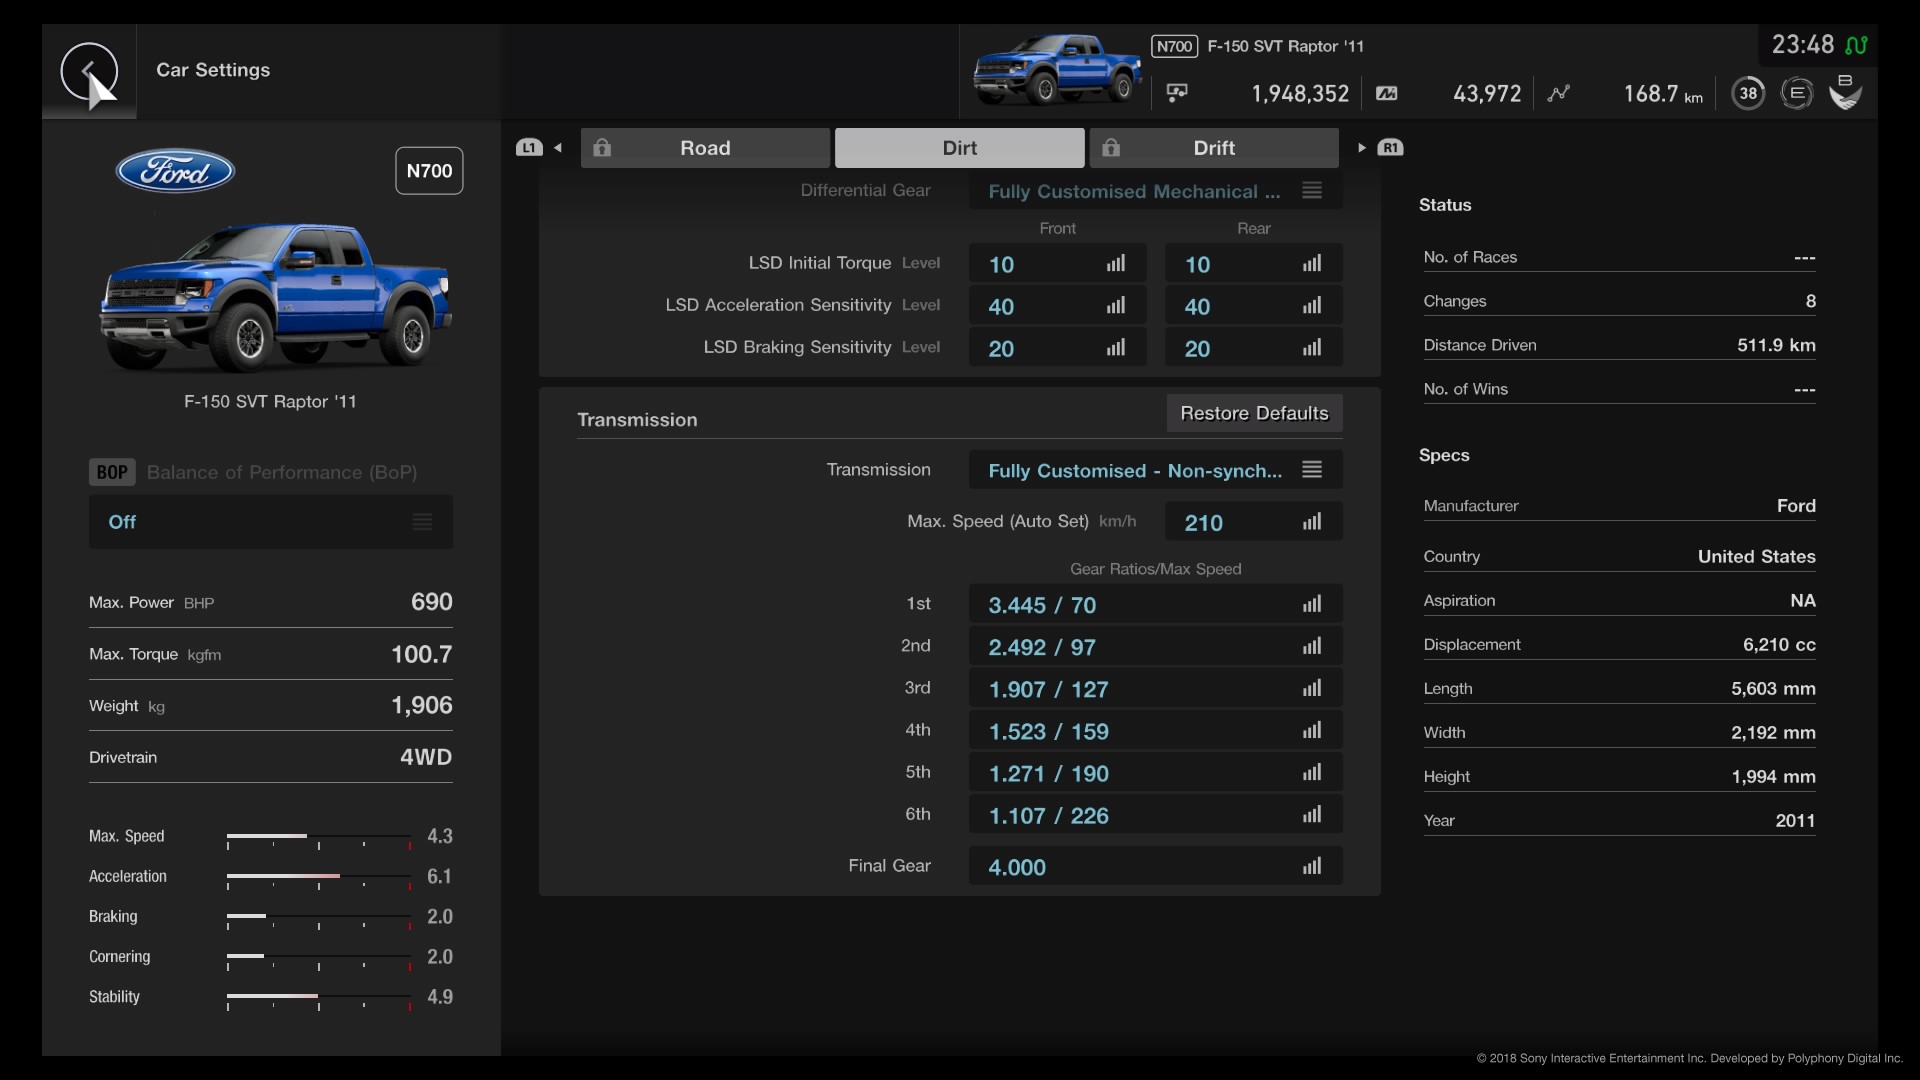
Task: Open the Differential Gear dropdown list
Action: [x=1155, y=191]
